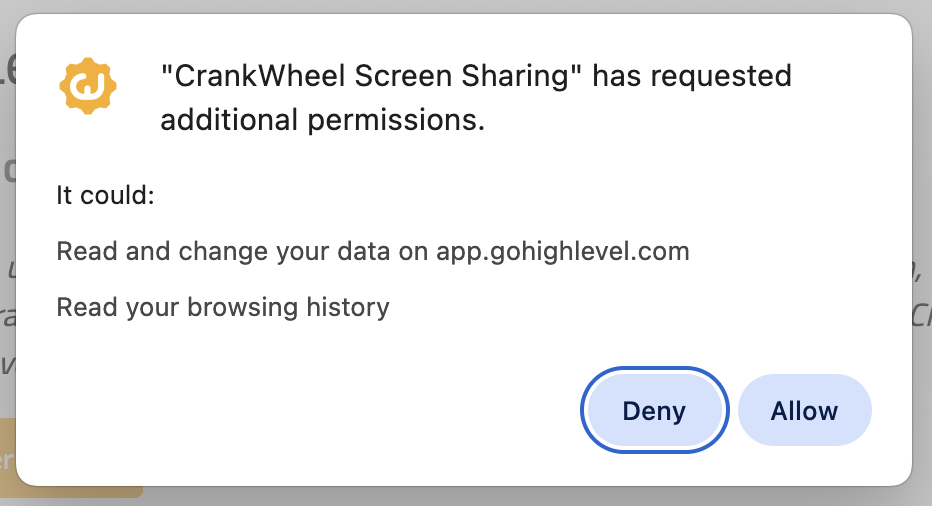Click the "It could:" label
Screen dimensions: 932x506
coord(105,195)
